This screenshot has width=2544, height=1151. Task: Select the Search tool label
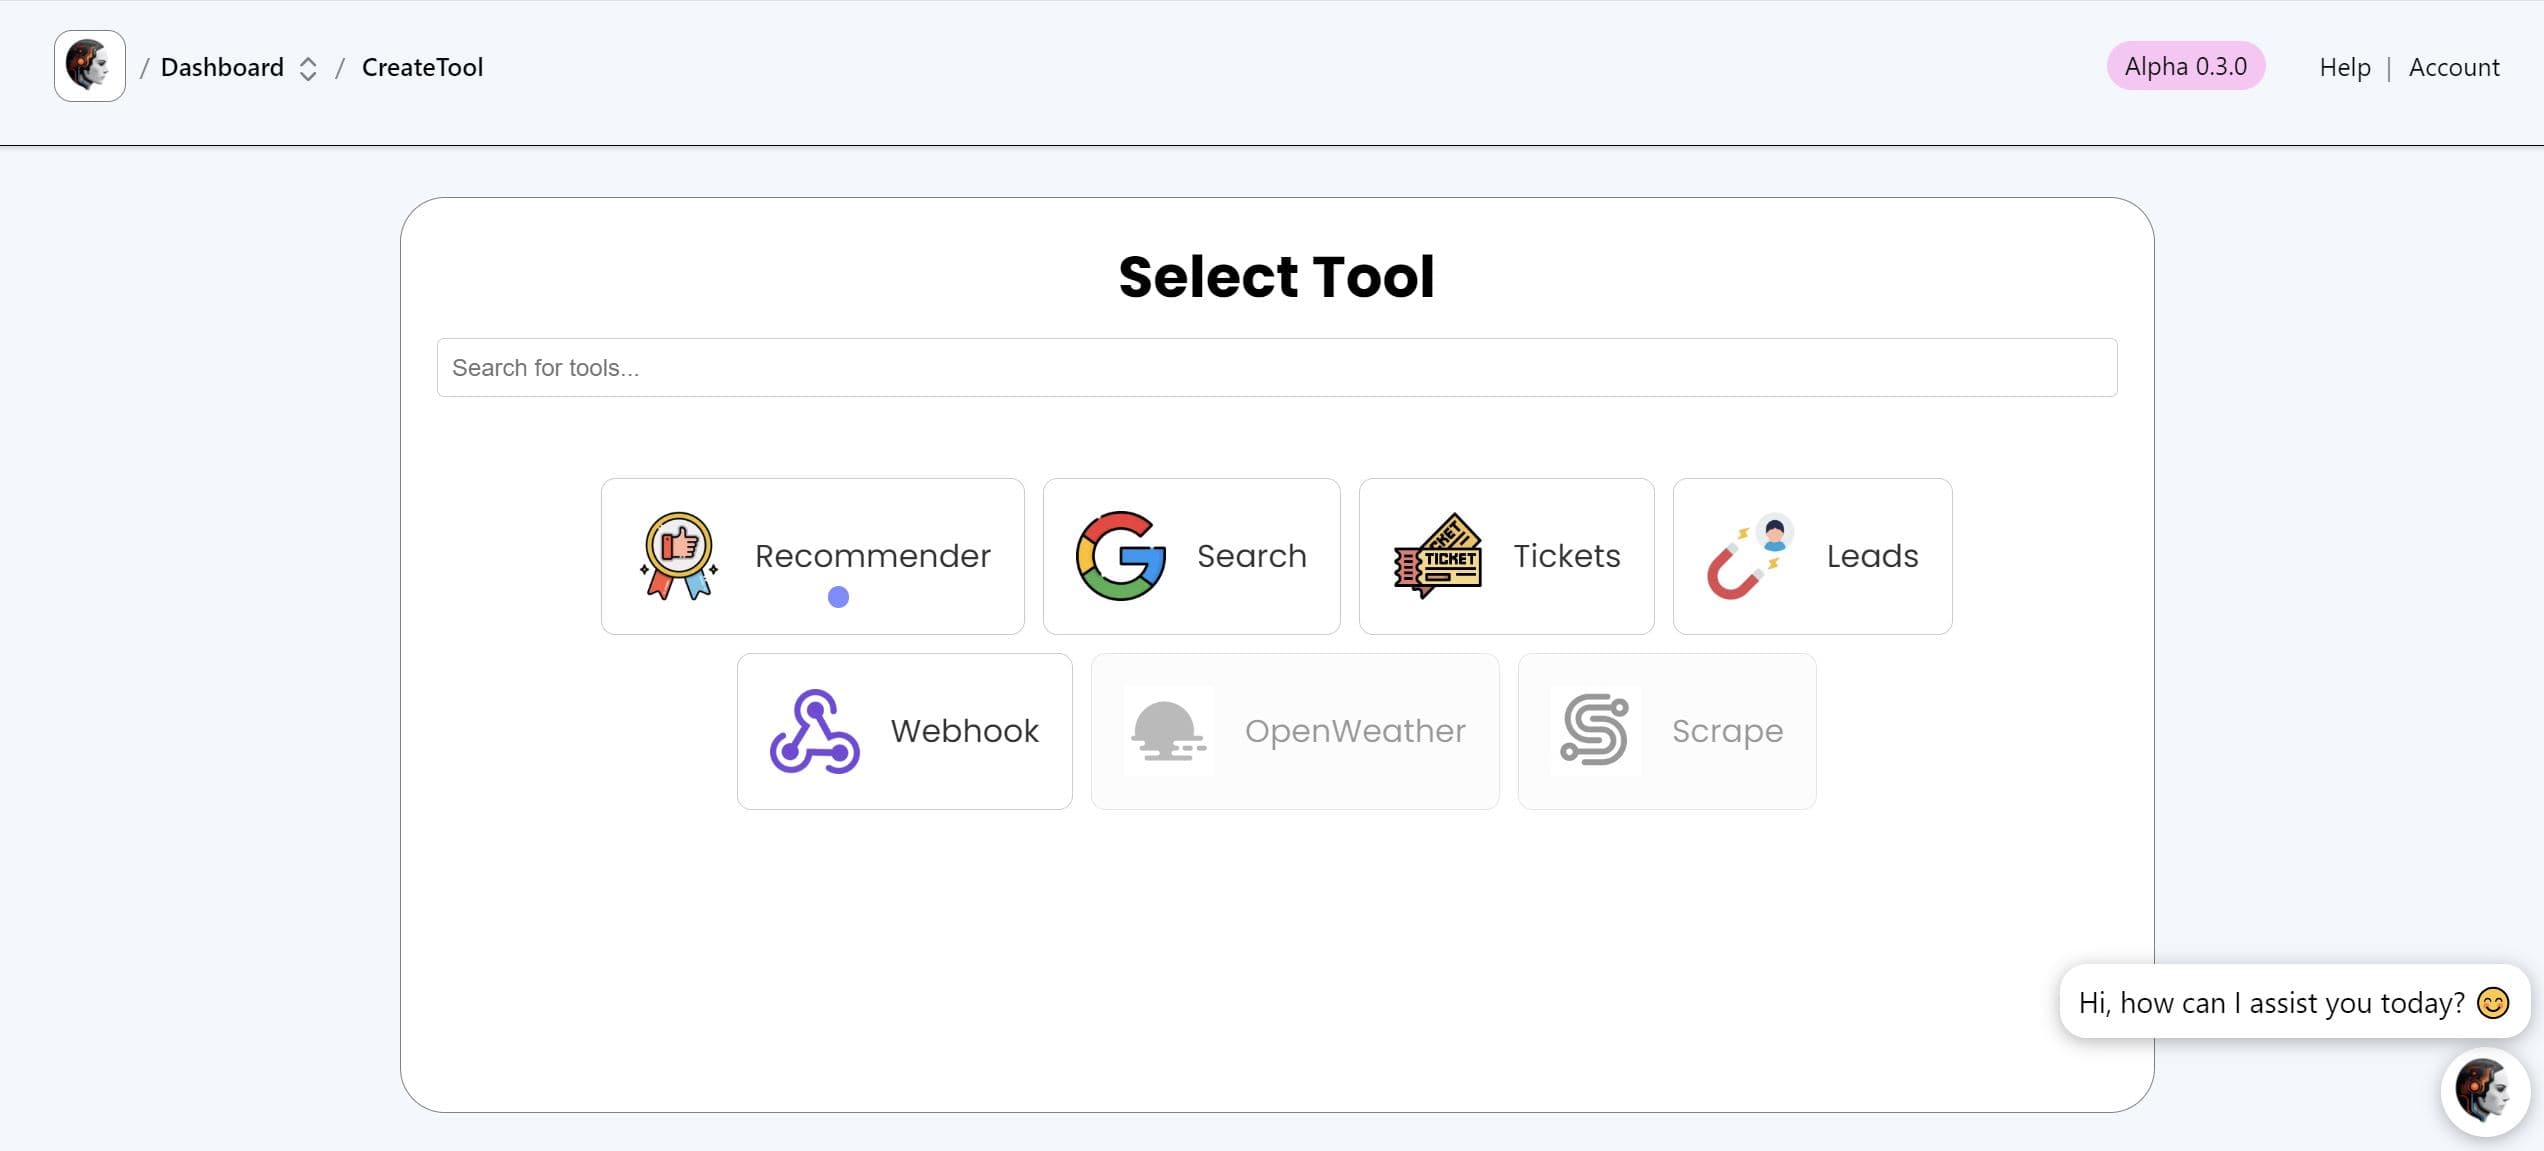[1252, 556]
